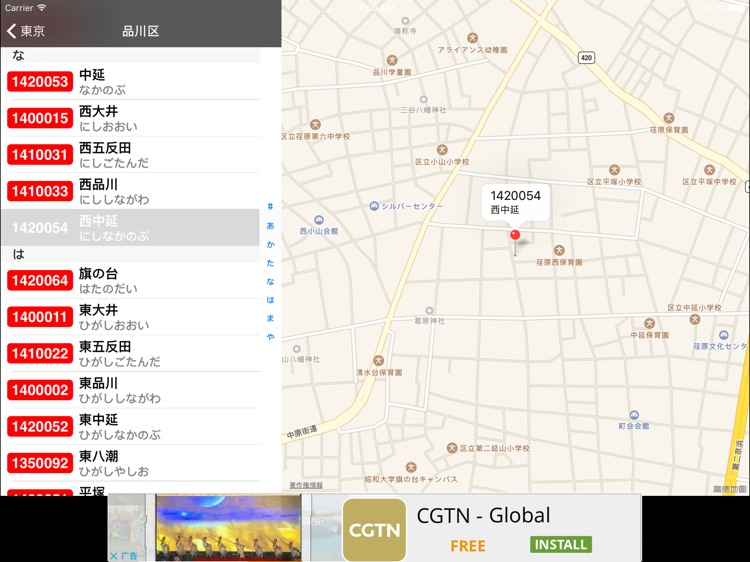Viewport: 750px width, 562px height.
Task: Open the 東中延 entry
Action: click(131, 426)
